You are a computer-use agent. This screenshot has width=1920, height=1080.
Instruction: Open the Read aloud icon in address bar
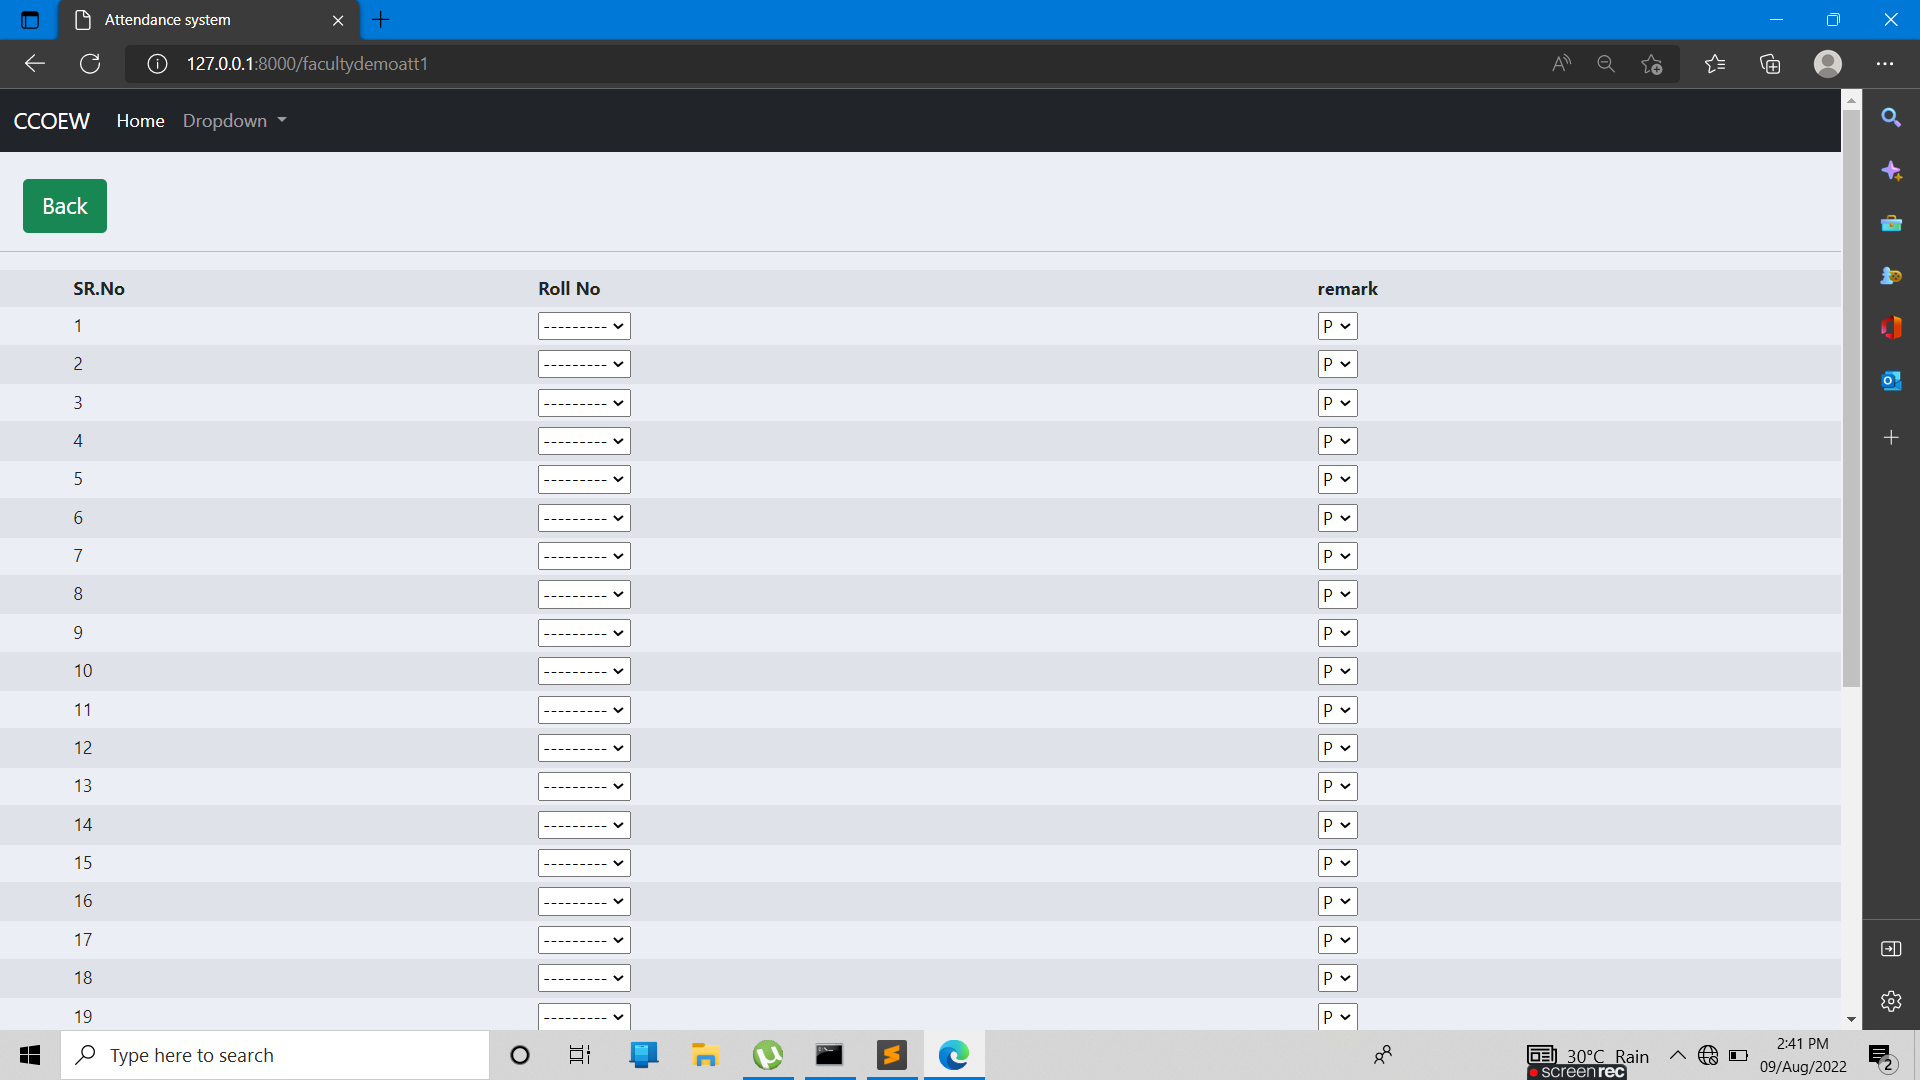tap(1561, 64)
